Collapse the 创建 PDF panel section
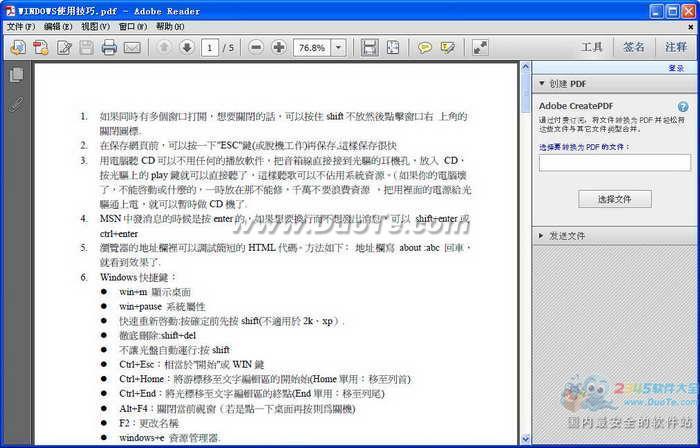This screenshot has width=700, height=448. [x=542, y=83]
